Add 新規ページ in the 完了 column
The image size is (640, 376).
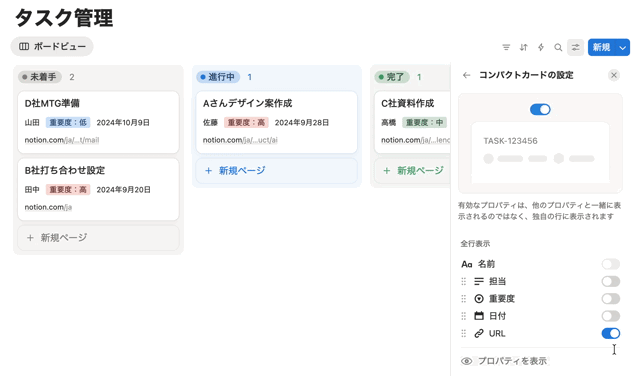[412, 171]
